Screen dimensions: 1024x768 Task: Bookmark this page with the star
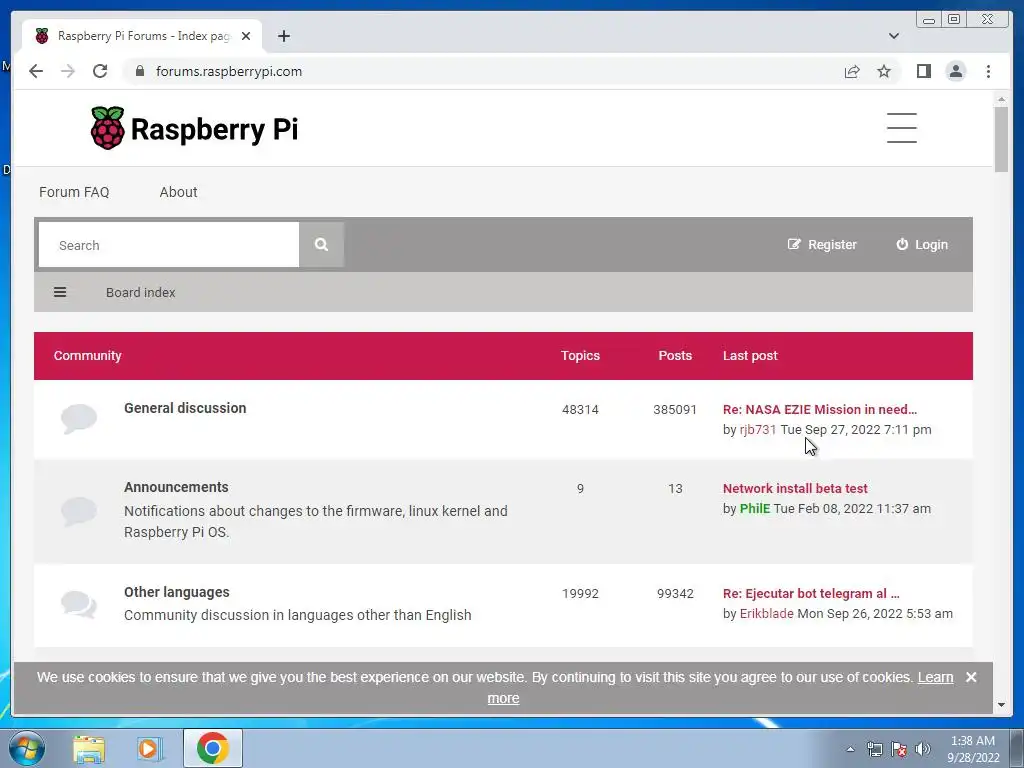884,71
